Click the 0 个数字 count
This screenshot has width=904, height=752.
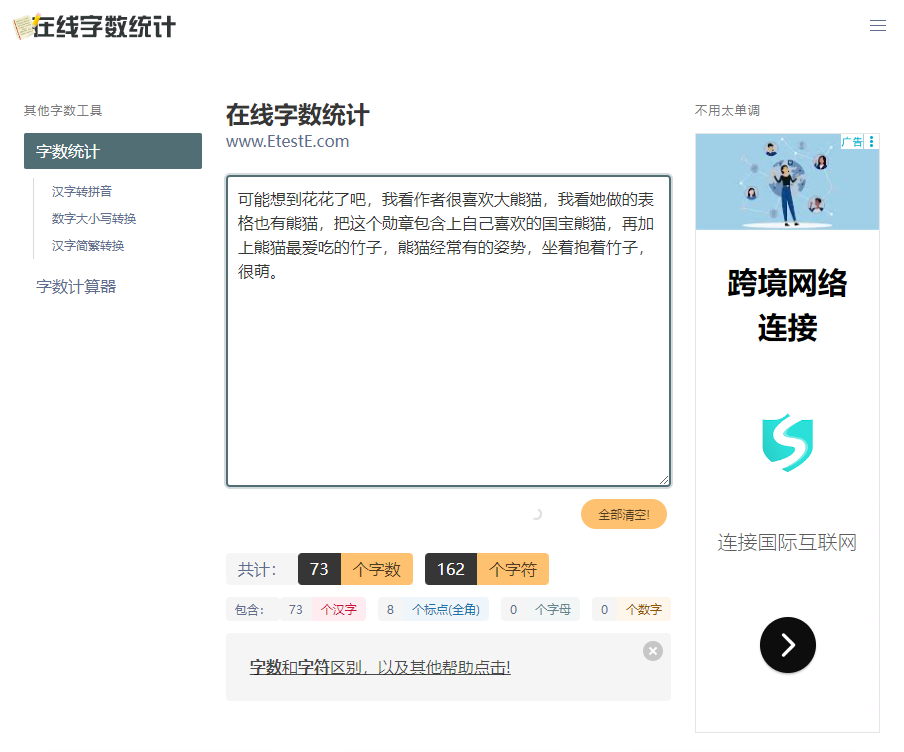[x=631, y=610]
